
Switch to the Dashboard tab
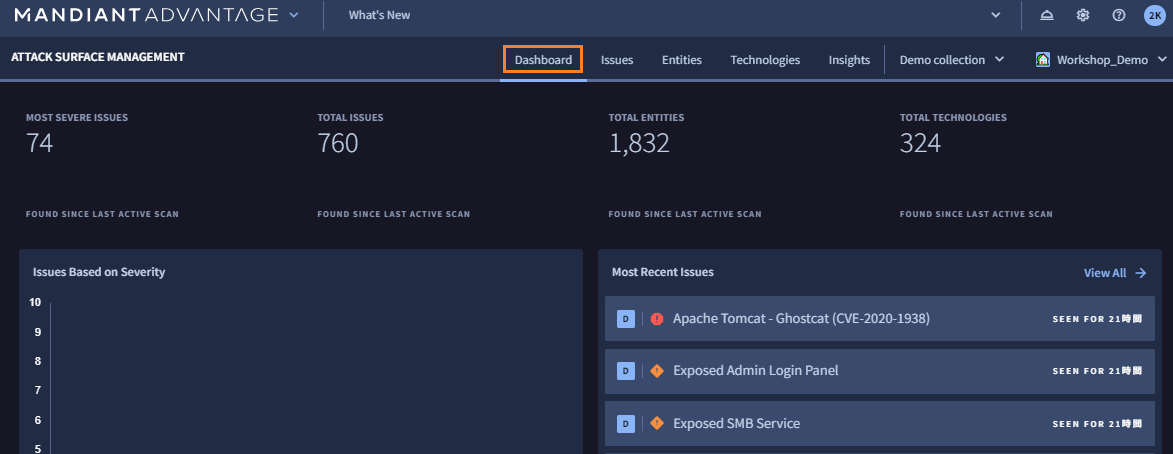pyautogui.click(x=543, y=60)
